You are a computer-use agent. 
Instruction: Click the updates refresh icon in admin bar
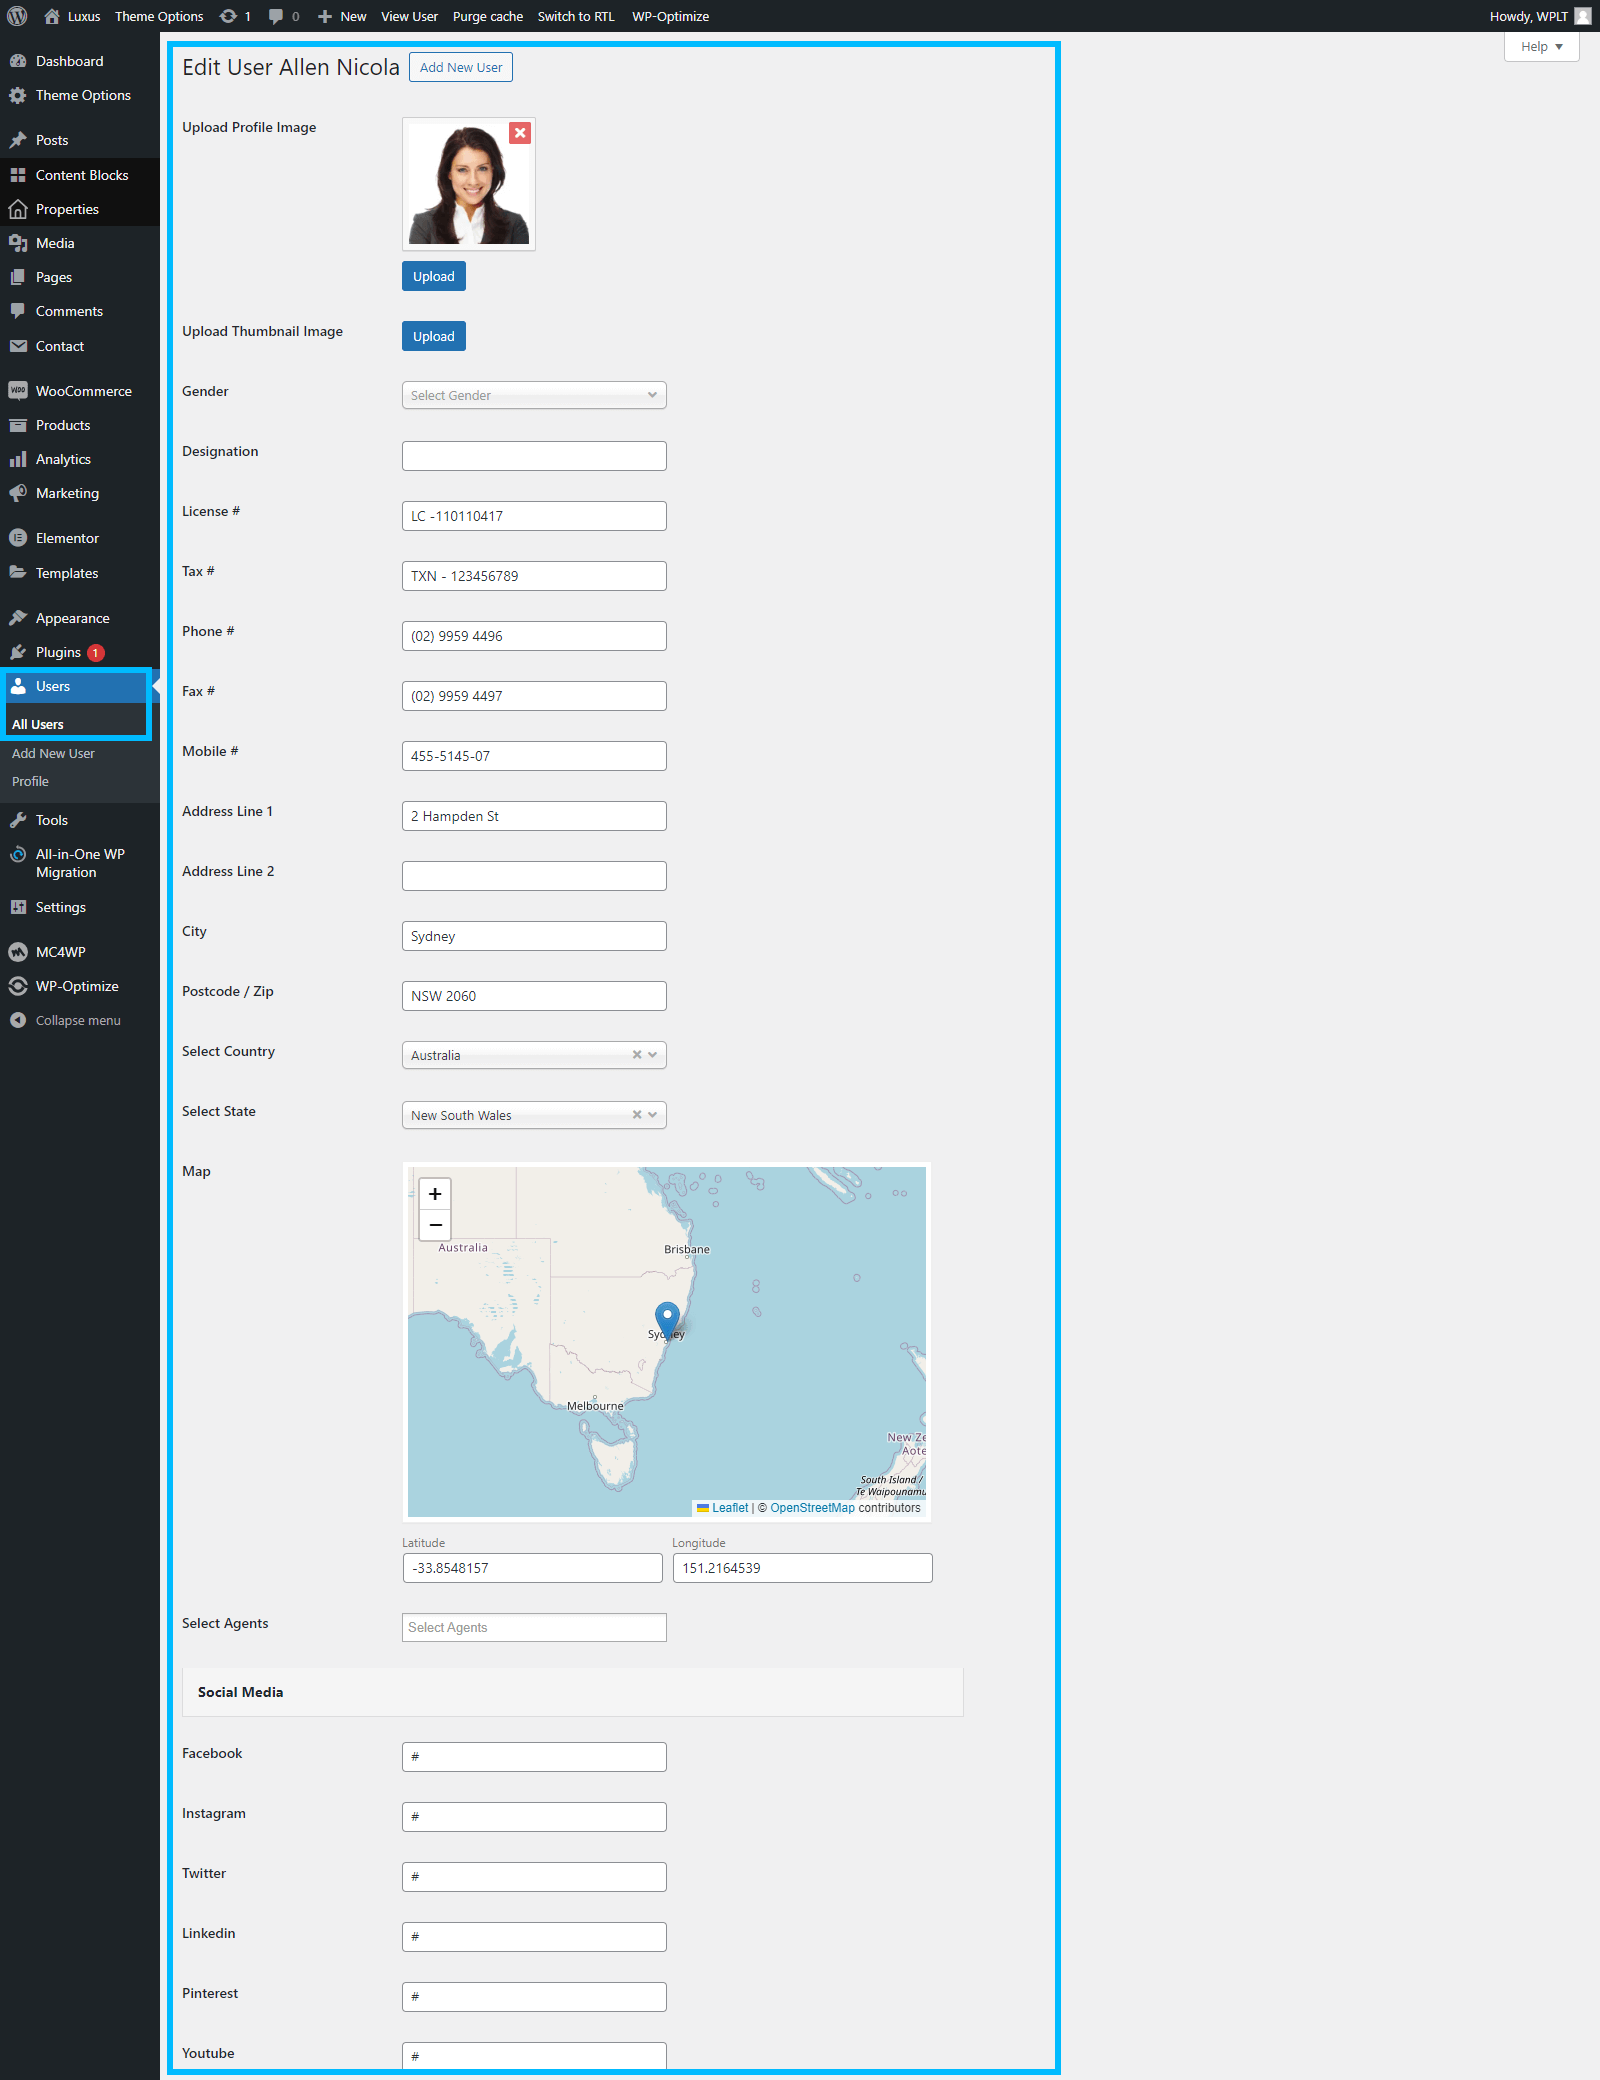click(x=229, y=16)
